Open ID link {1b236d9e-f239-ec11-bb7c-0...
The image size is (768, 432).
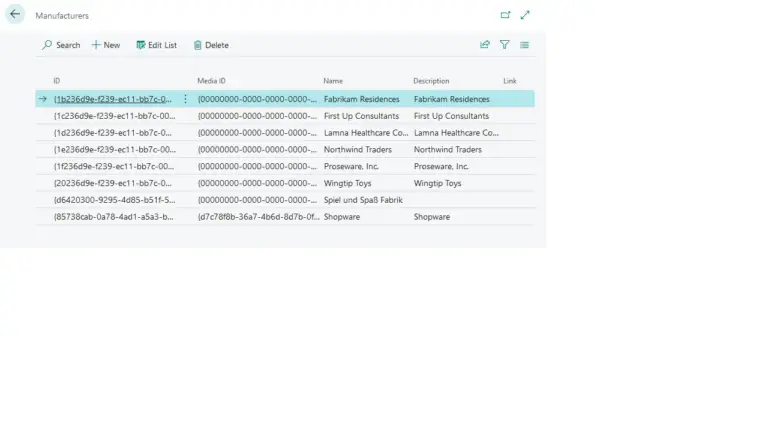[x=113, y=99]
